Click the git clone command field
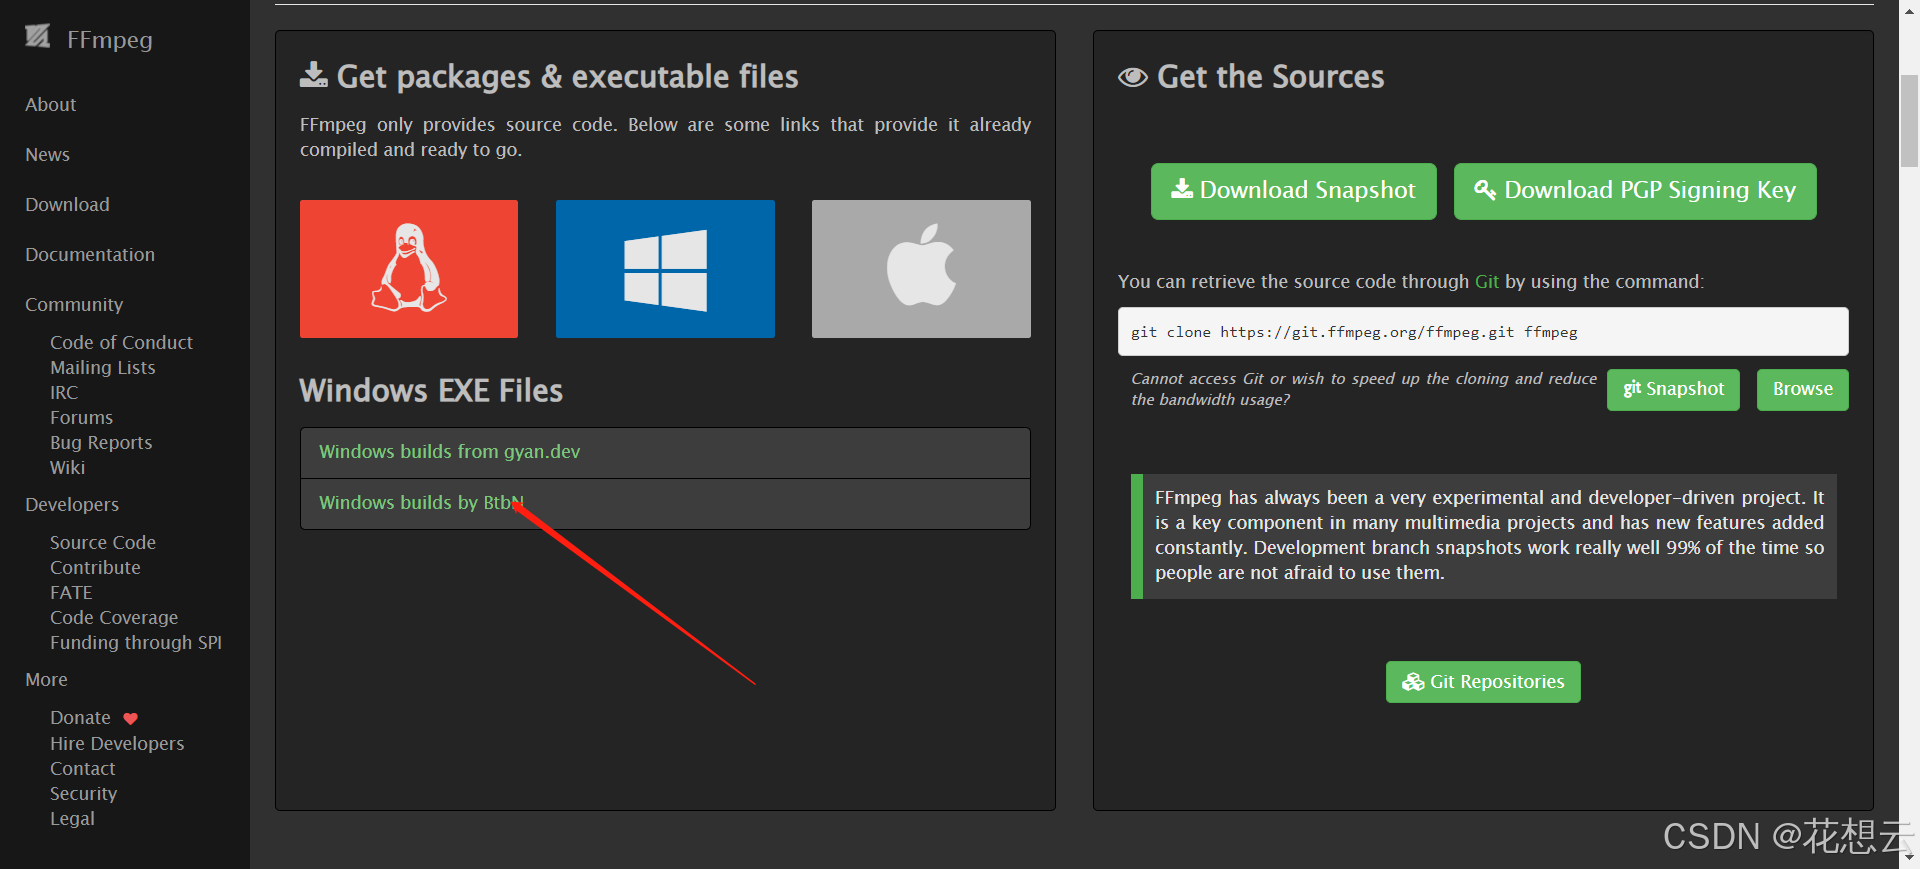1920x869 pixels. (1483, 332)
